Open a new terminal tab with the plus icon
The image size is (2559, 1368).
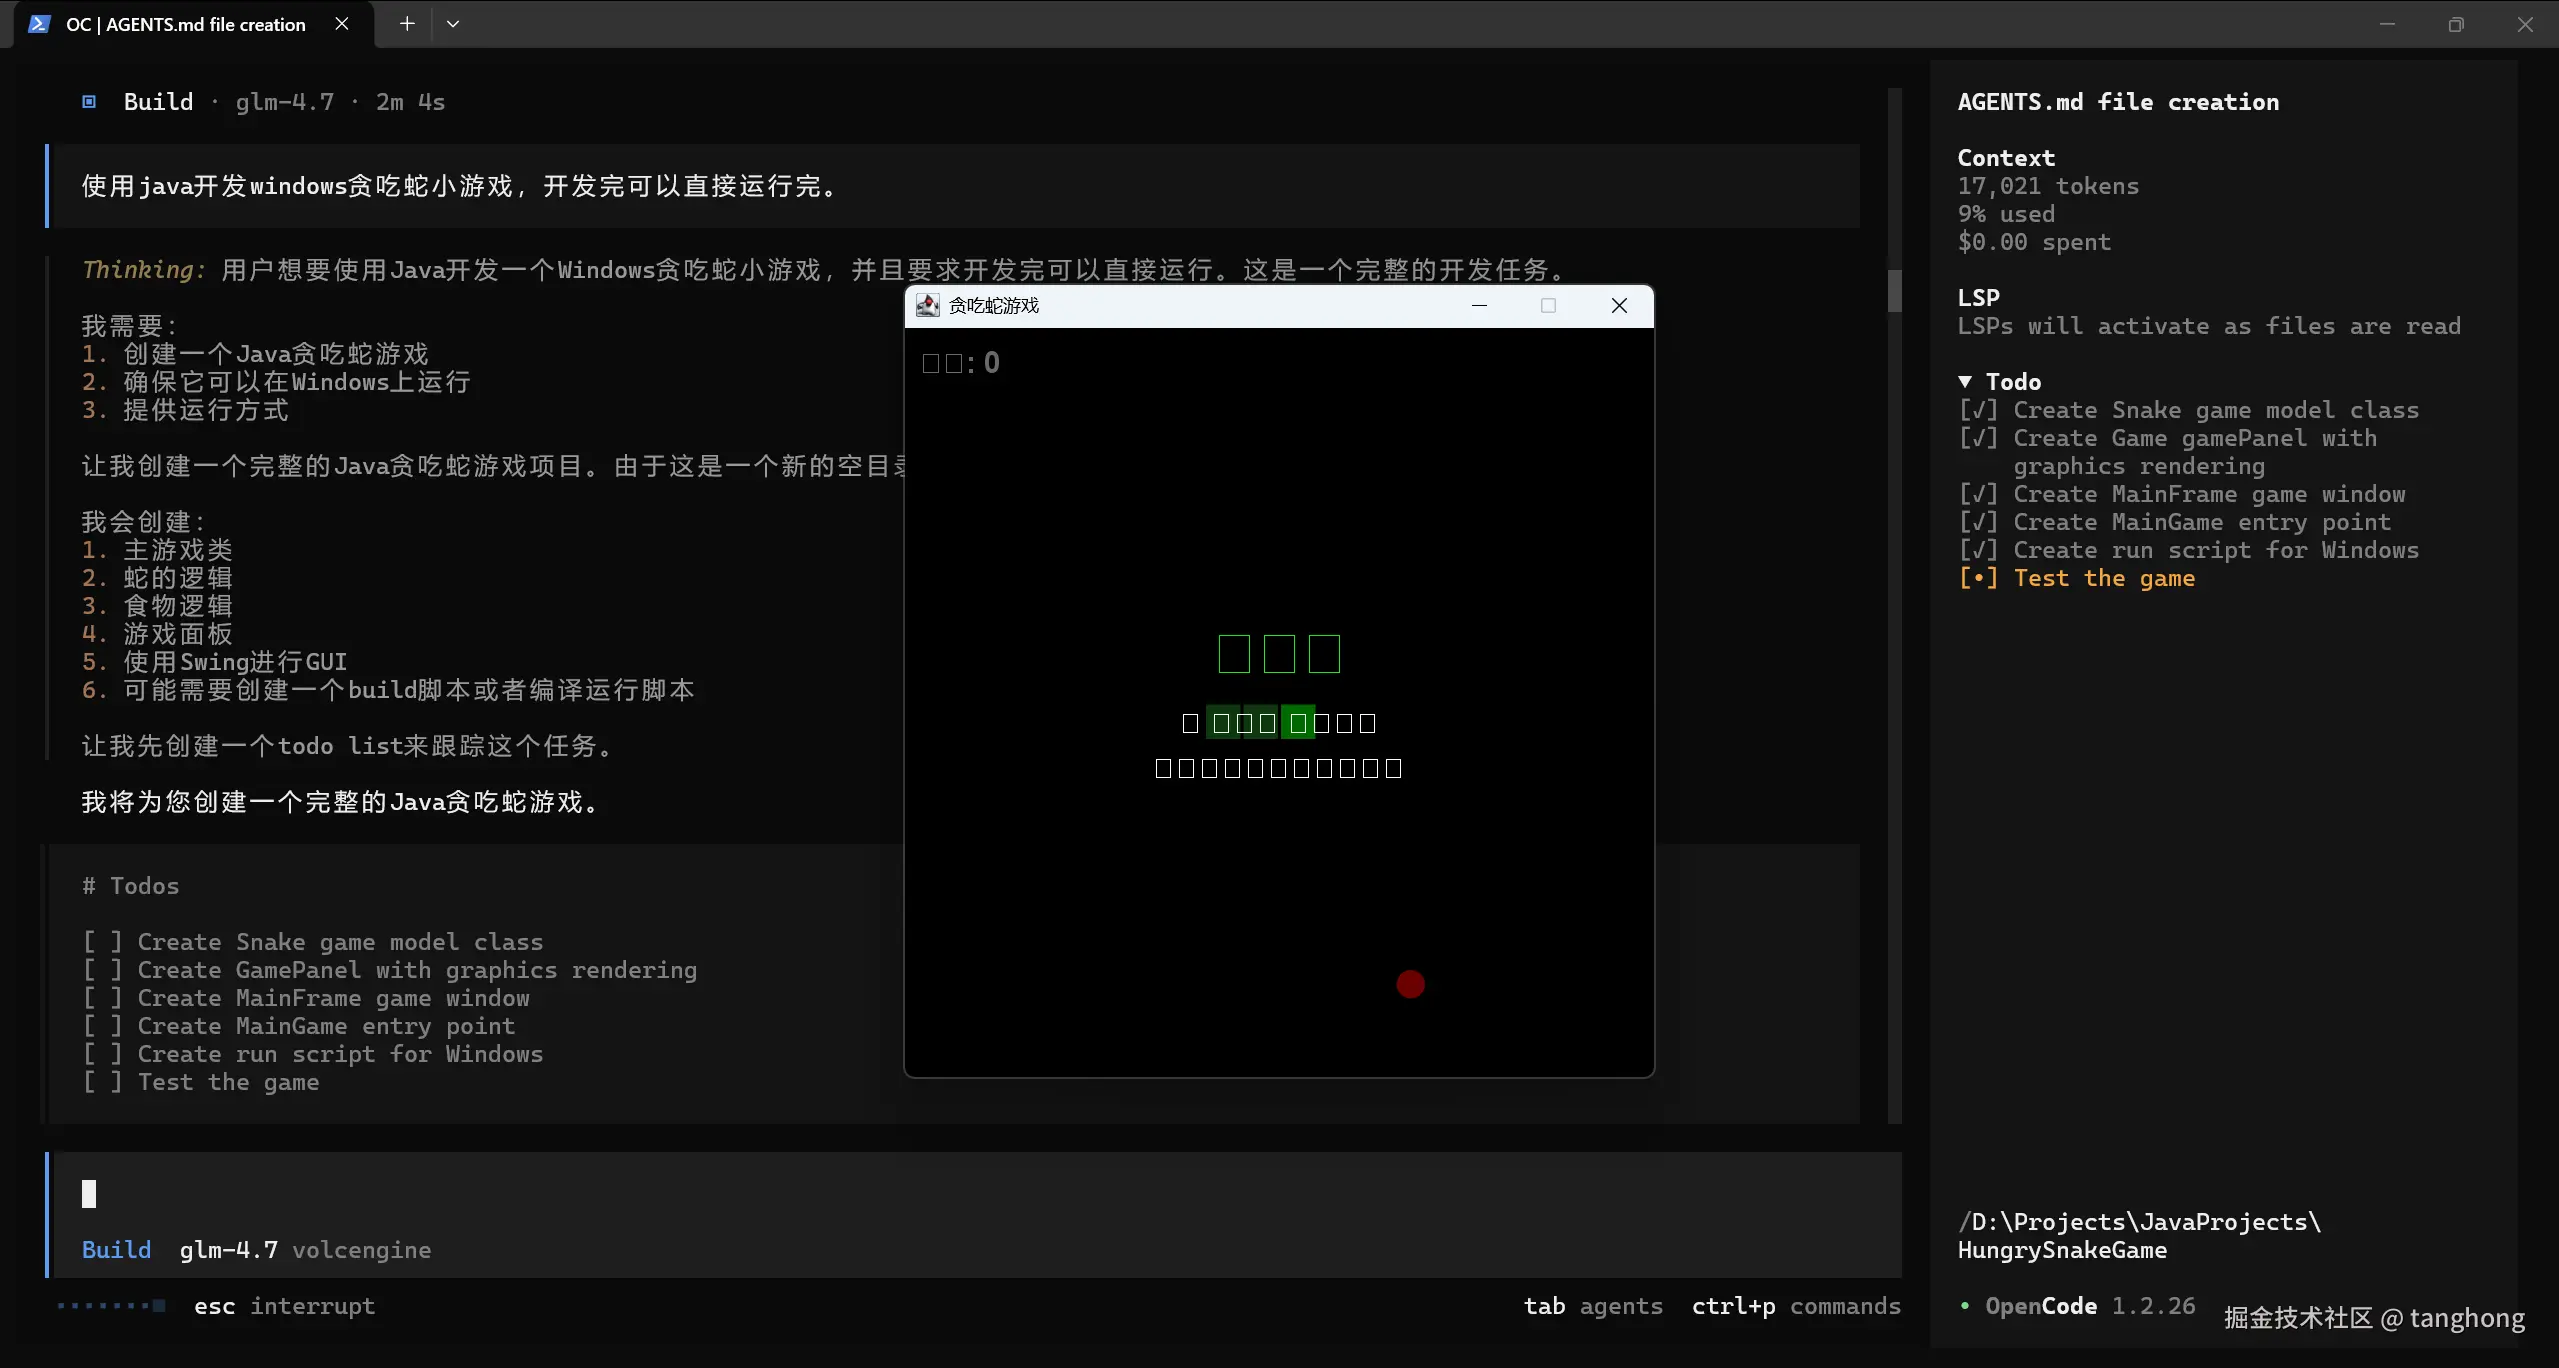tap(406, 23)
